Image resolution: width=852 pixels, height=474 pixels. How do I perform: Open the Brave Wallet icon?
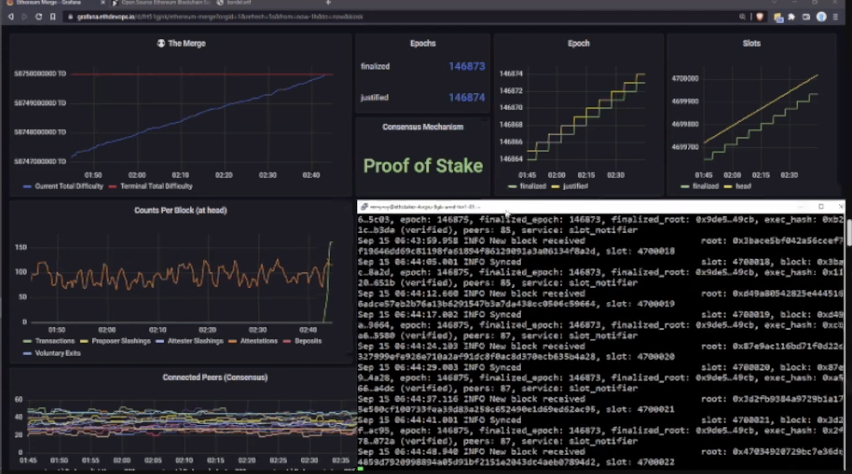tap(806, 17)
